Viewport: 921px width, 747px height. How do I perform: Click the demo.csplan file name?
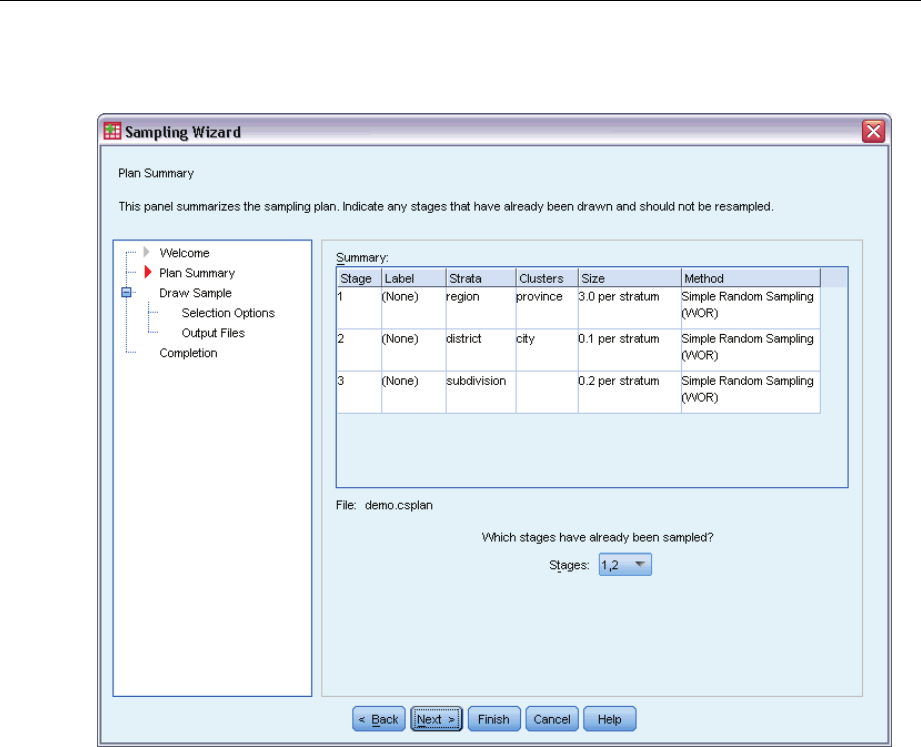(399, 505)
